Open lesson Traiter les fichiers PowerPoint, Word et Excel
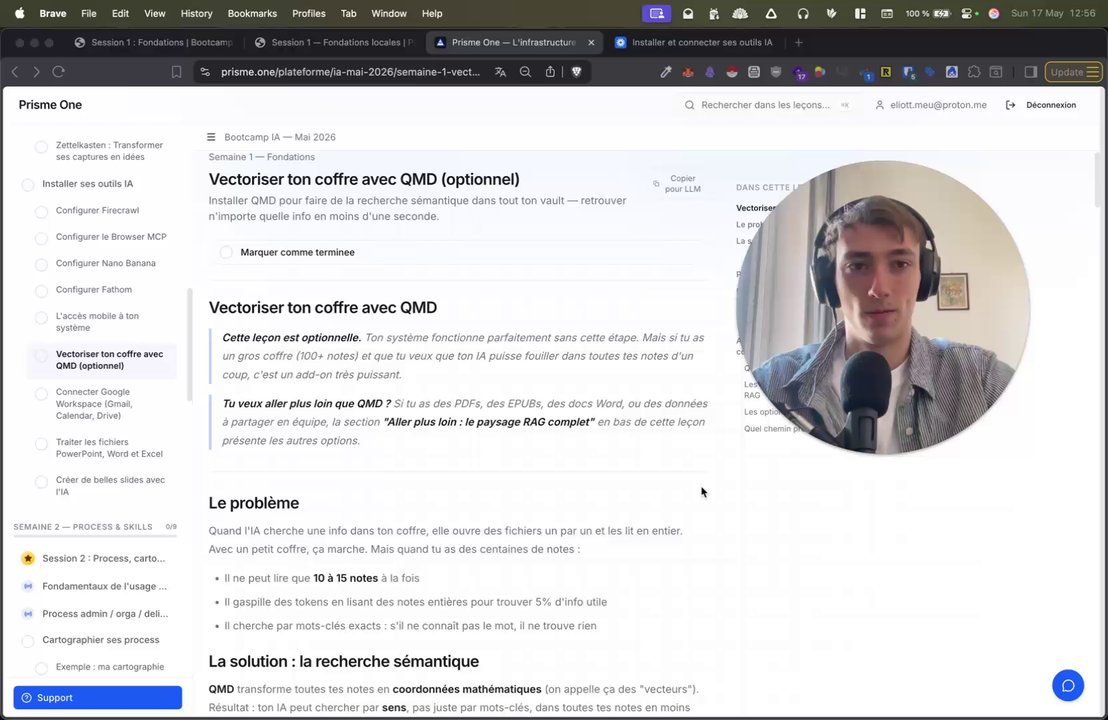 (x=110, y=448)
